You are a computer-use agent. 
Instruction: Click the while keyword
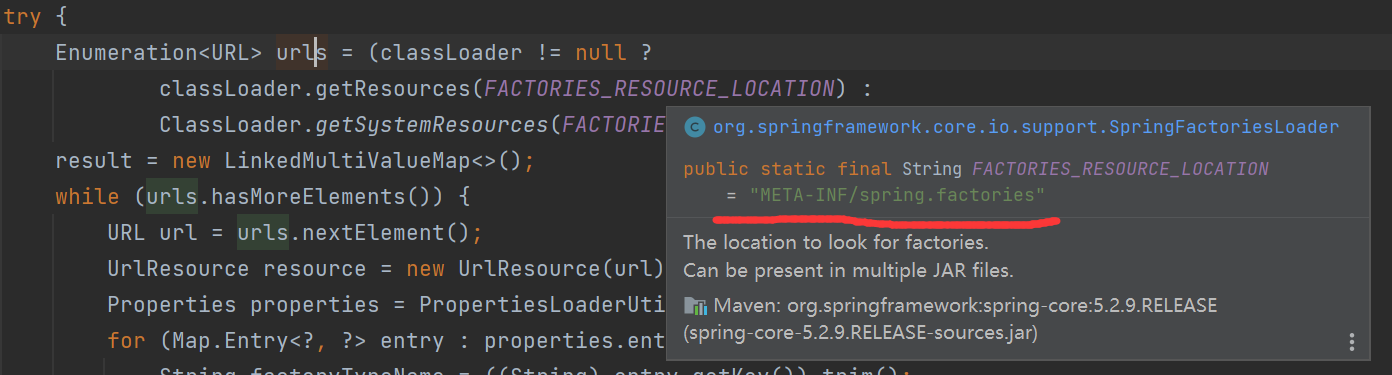(x=87, y=197)
